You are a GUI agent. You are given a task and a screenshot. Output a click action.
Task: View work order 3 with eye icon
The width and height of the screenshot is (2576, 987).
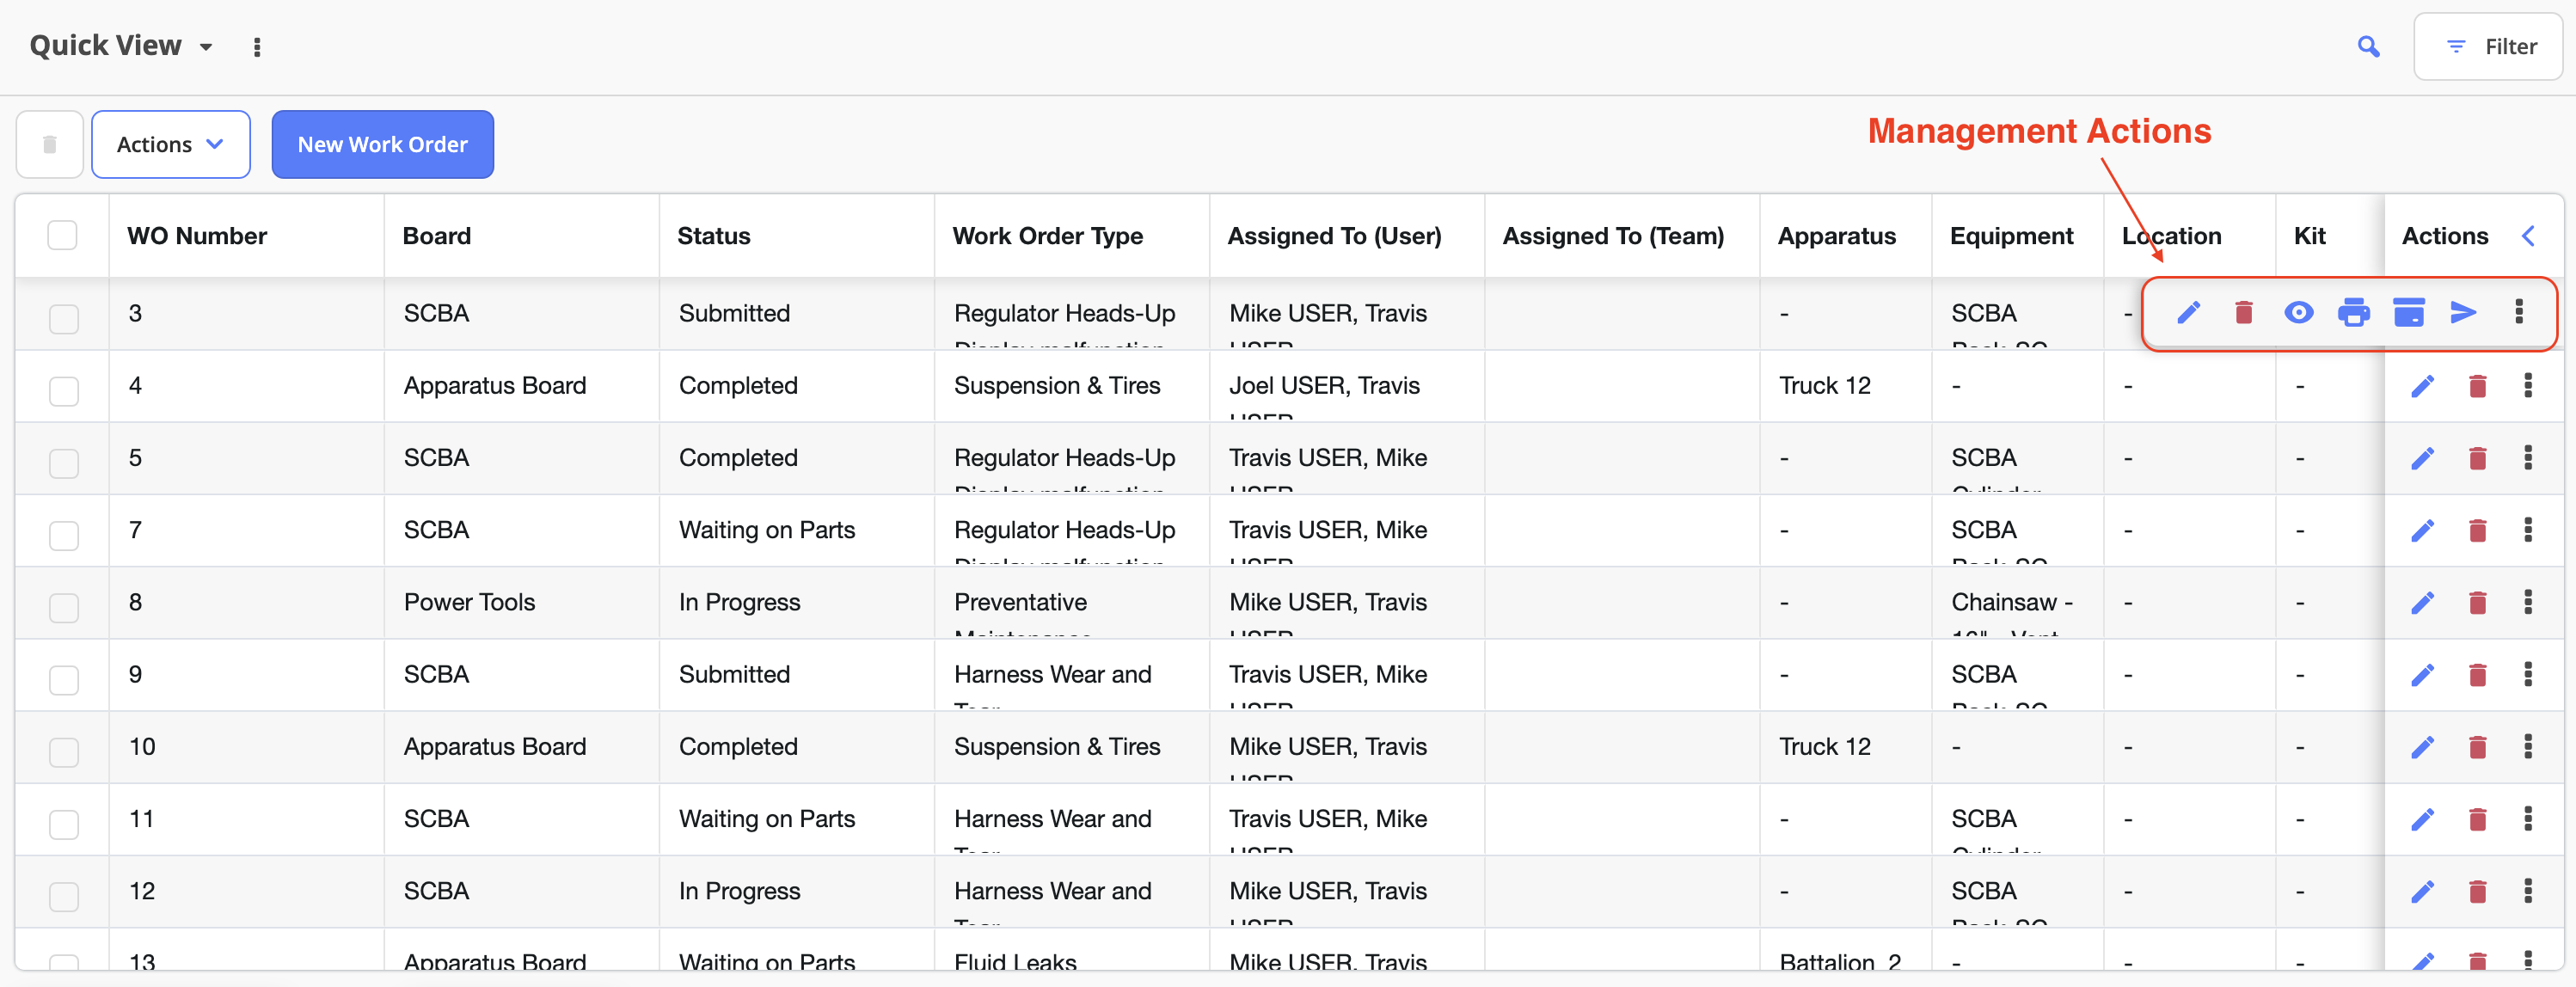2299,313
